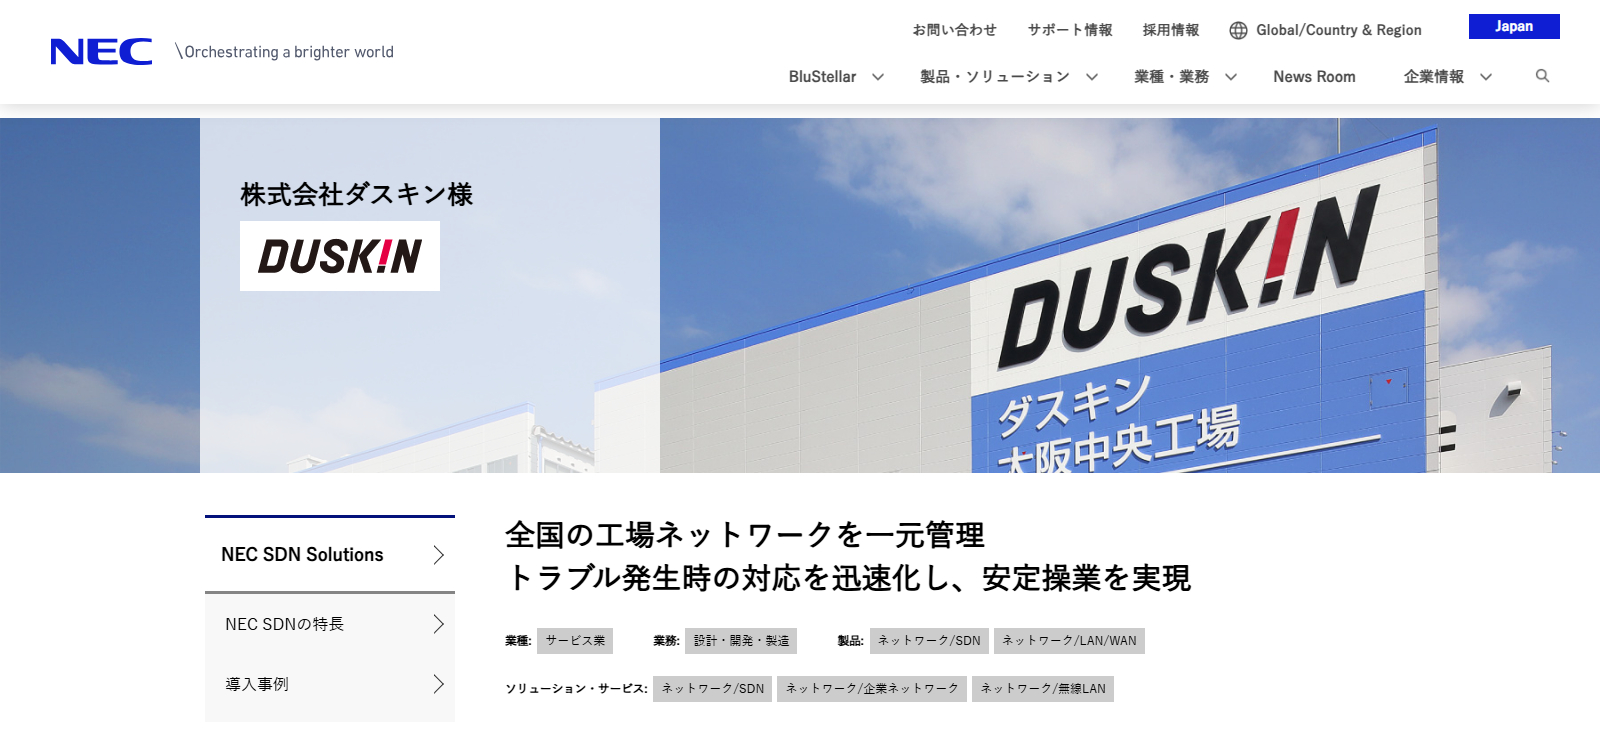1600x731 pixels.
Task: Click the blue Japan button
Action: pos(1513,26)
